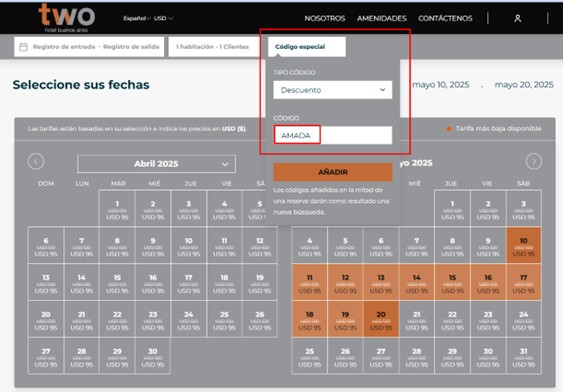
Task: Click the mayo 20, 2025 end date
Action: 524,85
